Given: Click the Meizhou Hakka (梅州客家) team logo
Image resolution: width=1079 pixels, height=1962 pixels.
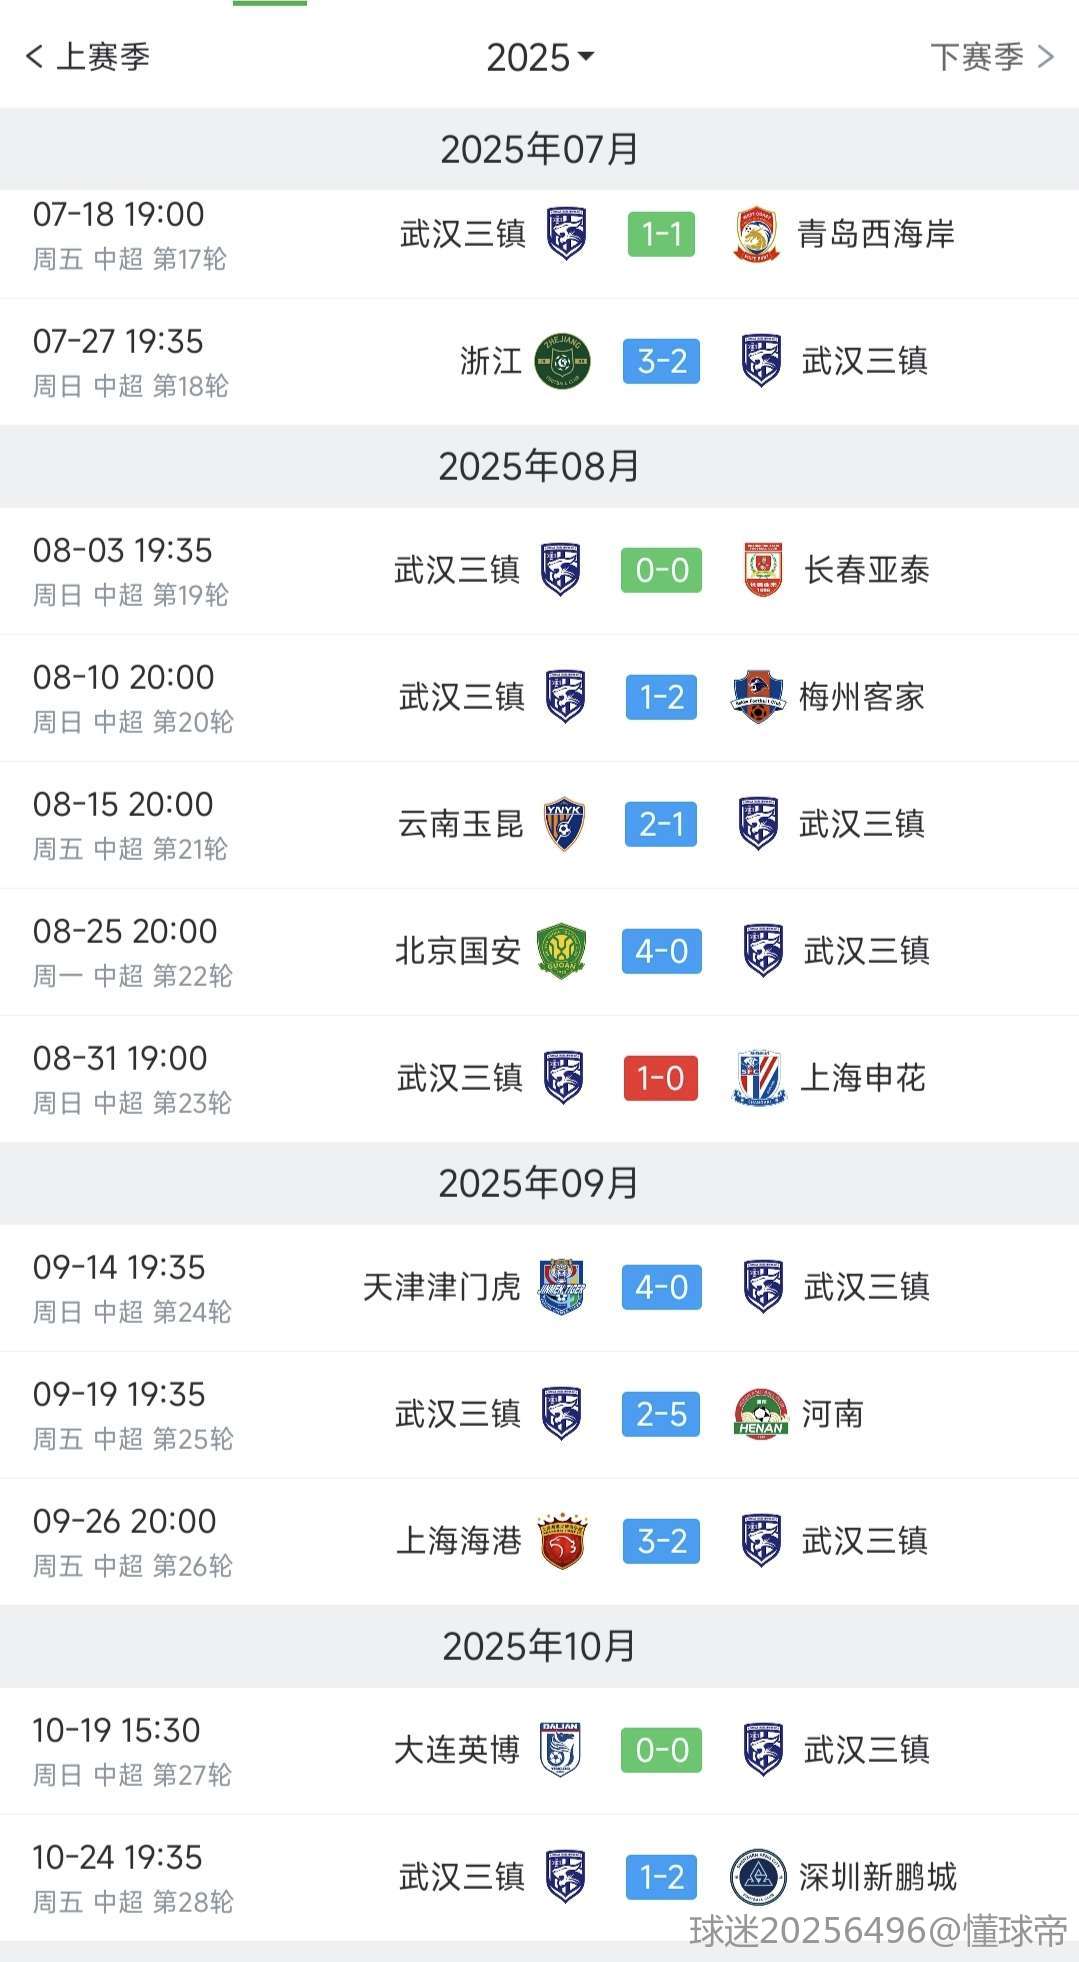Looking at the screenshot, I should 758,697.
